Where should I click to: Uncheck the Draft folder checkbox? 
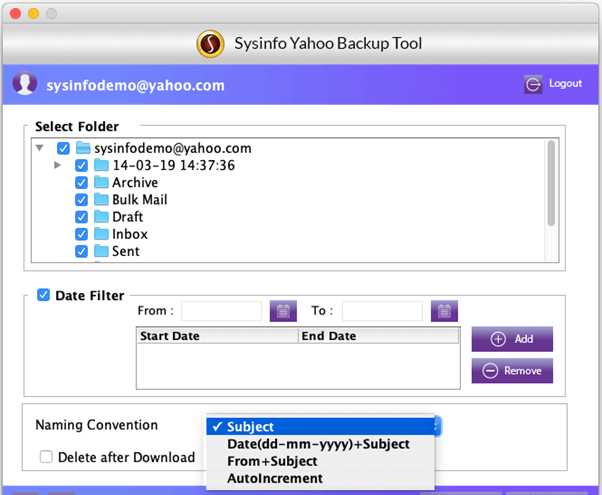(81, 217)
